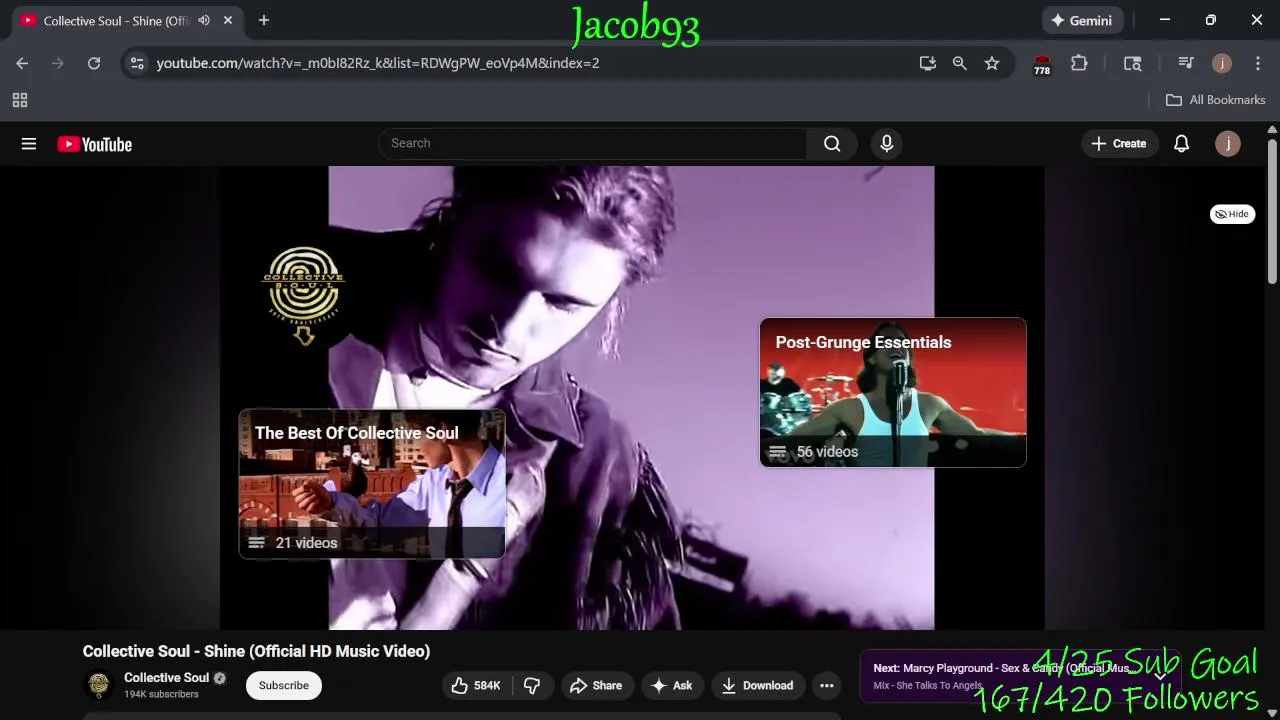Dislike the Collective Soul video
This screenshot has height=720, width=1280.
coord(533,685)
